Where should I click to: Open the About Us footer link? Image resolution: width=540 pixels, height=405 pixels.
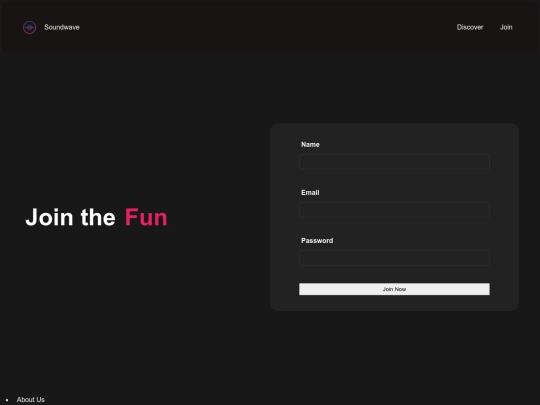tap(31, 399)
